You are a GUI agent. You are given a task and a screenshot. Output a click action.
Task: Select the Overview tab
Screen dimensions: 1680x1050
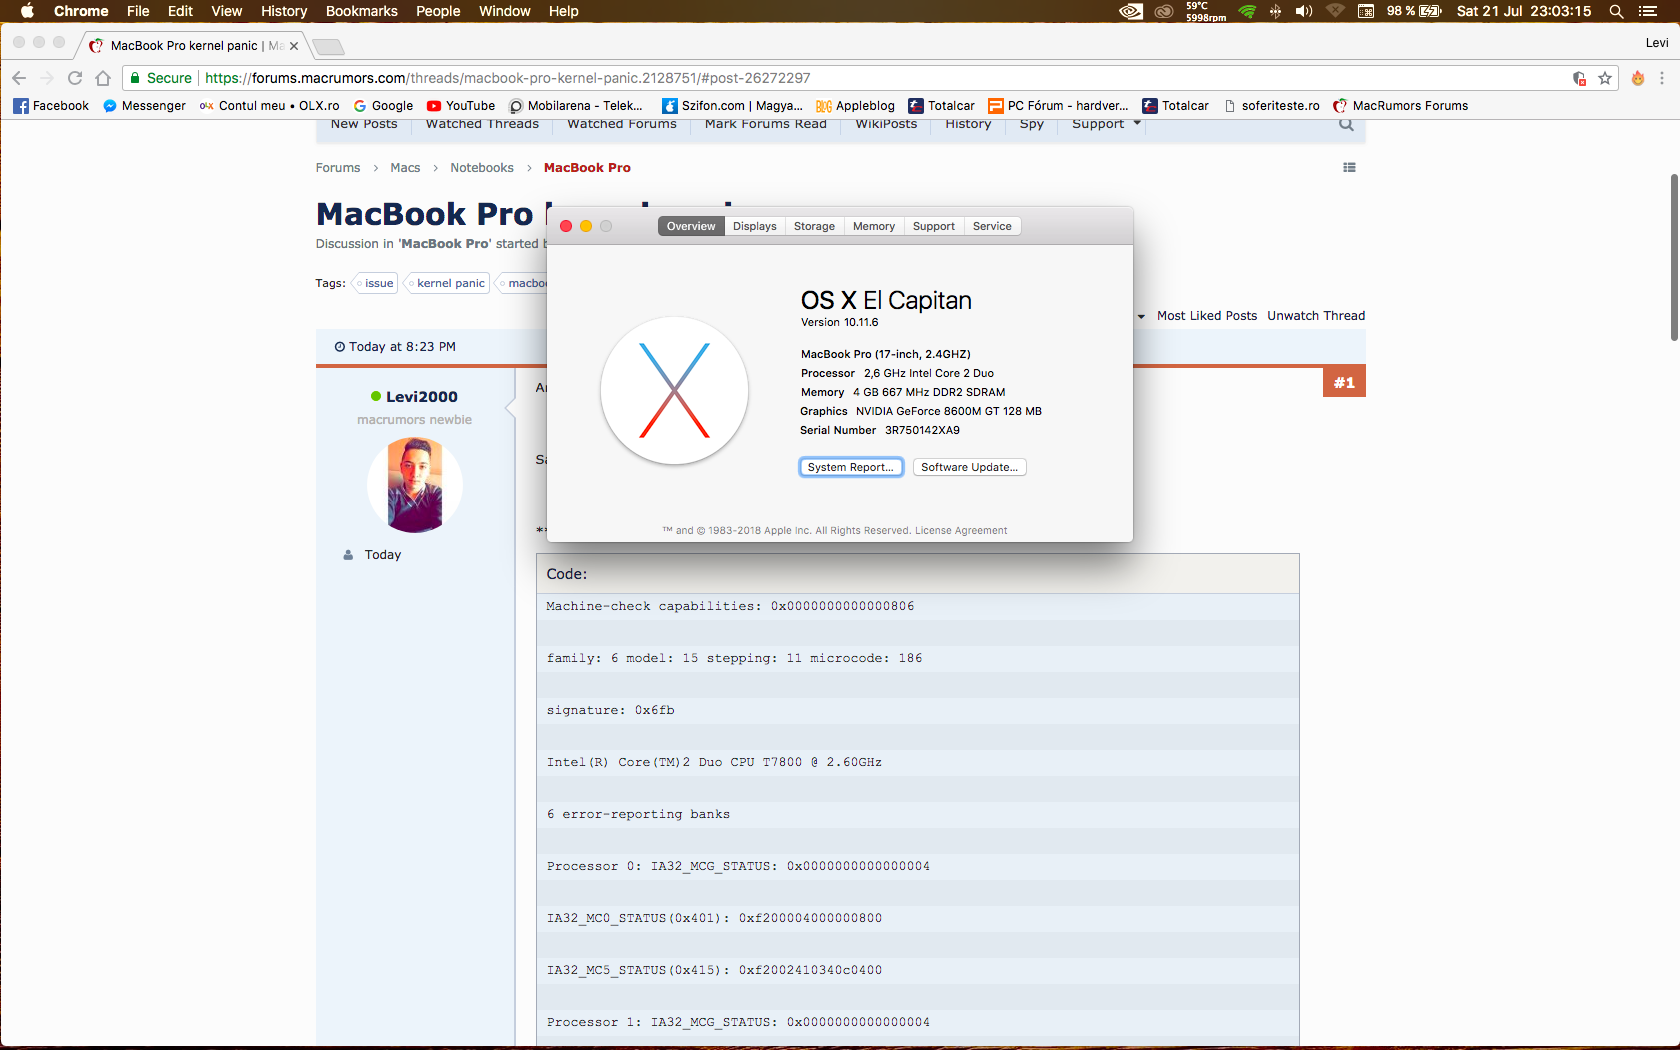(x=691, y=226)
